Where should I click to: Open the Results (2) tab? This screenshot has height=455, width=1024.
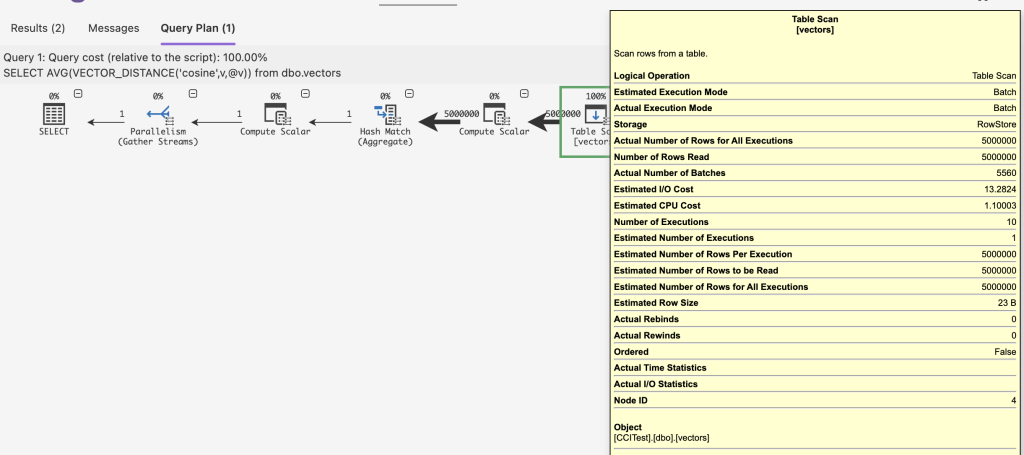click(x=38, y=28)
